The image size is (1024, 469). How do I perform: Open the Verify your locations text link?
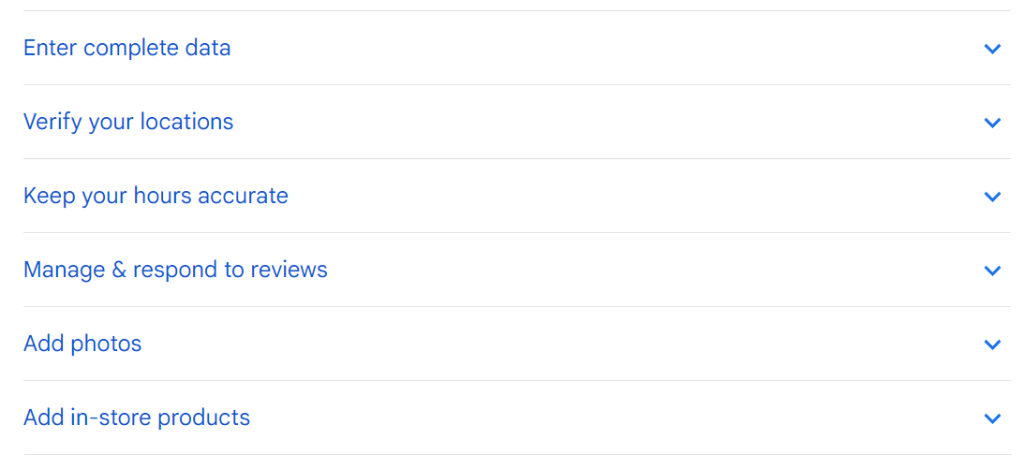(x=128, y=121)
